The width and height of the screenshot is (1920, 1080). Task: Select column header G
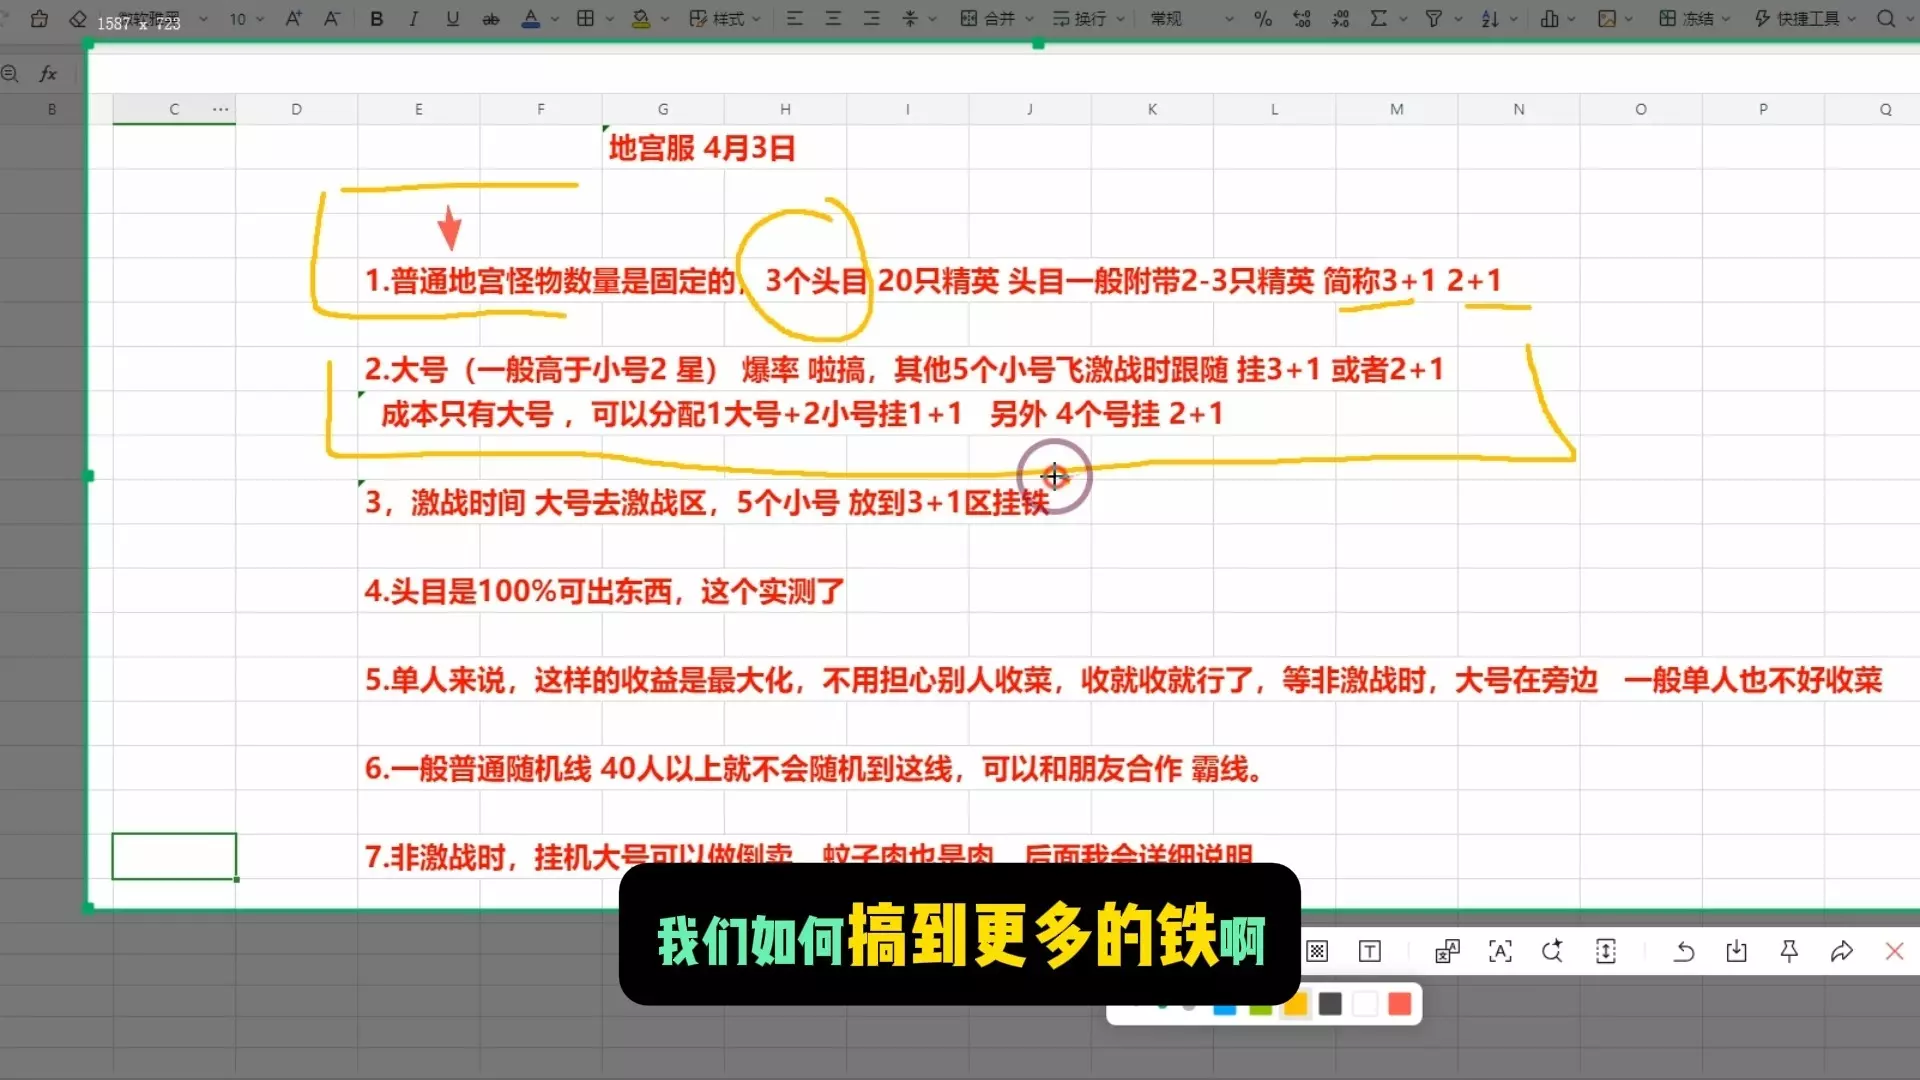coord(663,109)
